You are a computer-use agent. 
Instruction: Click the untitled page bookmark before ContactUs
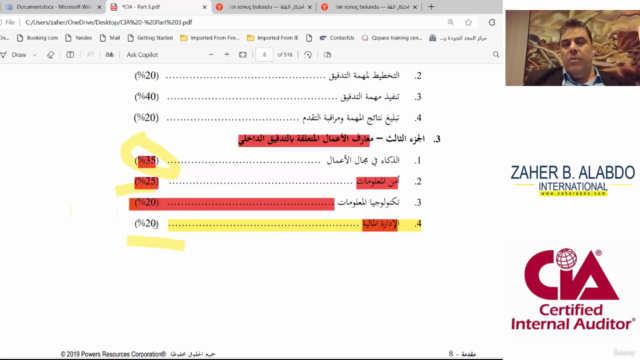(309, 38)
